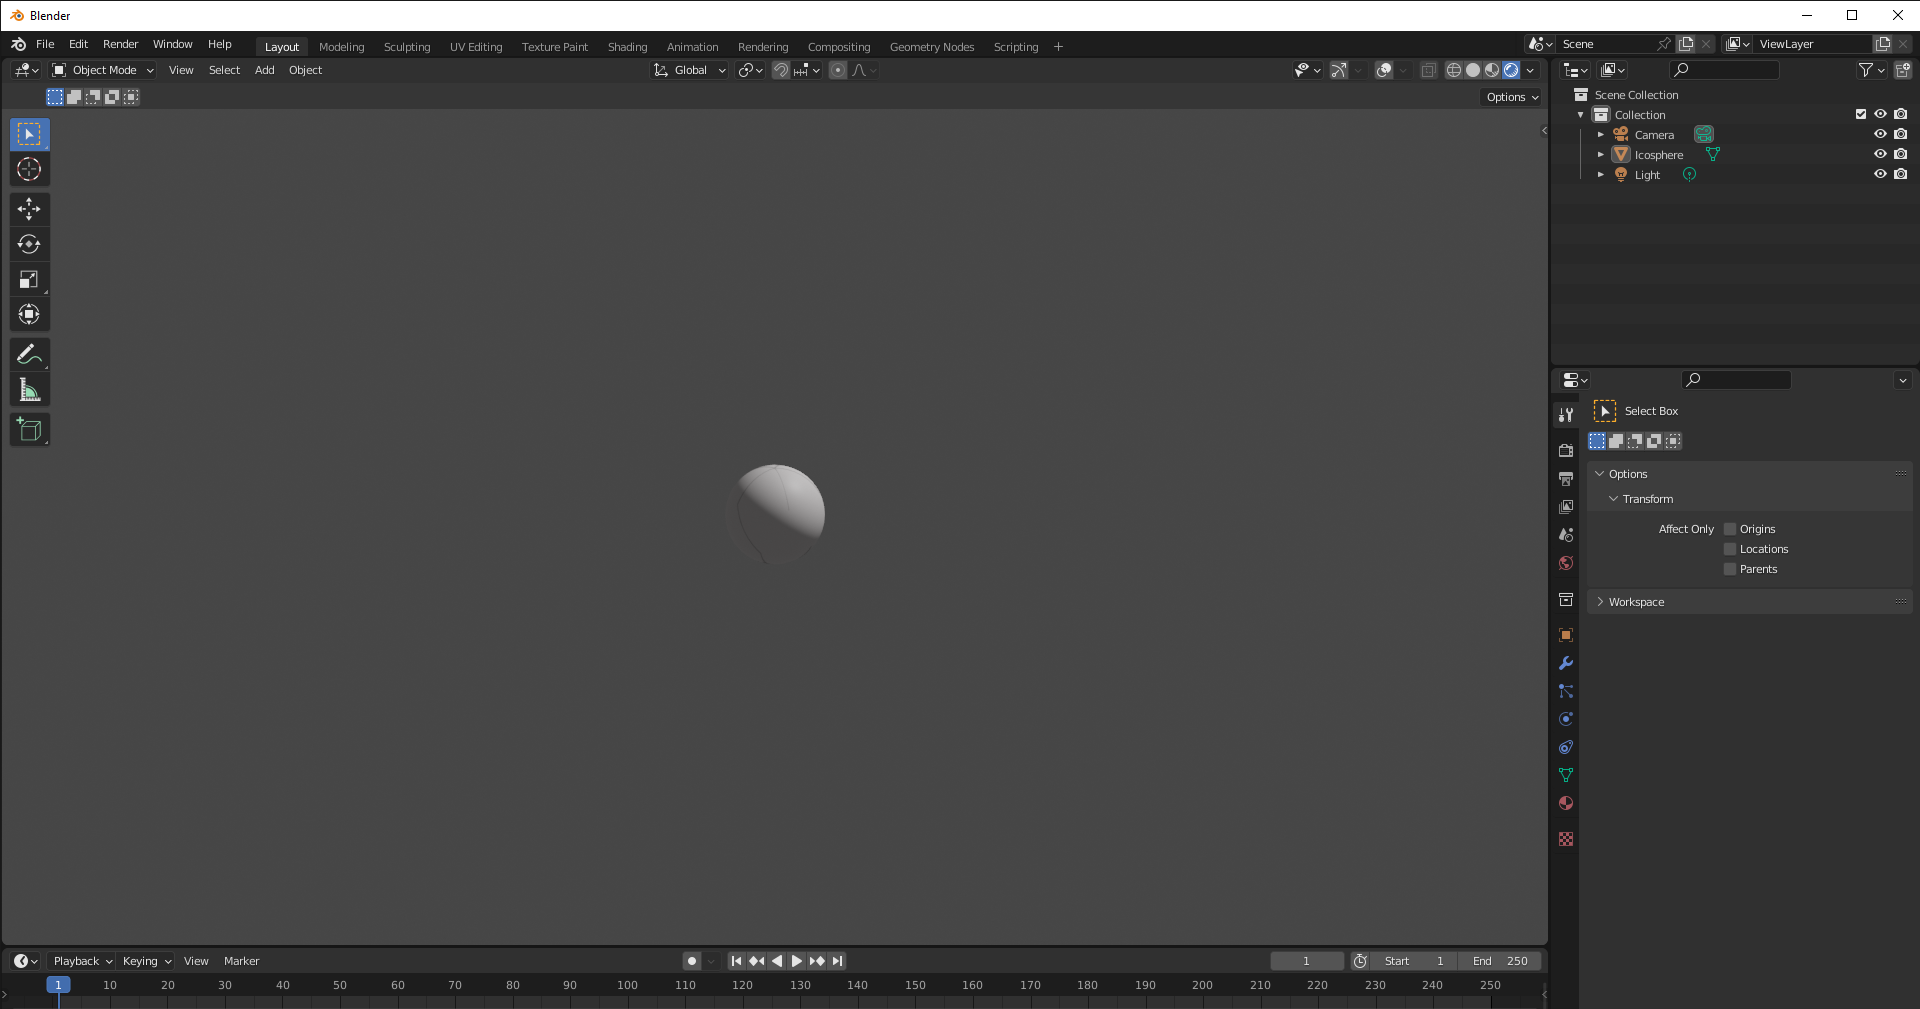Activate the Move tool
The image size is (1920, 1009).
coord(29,208)
